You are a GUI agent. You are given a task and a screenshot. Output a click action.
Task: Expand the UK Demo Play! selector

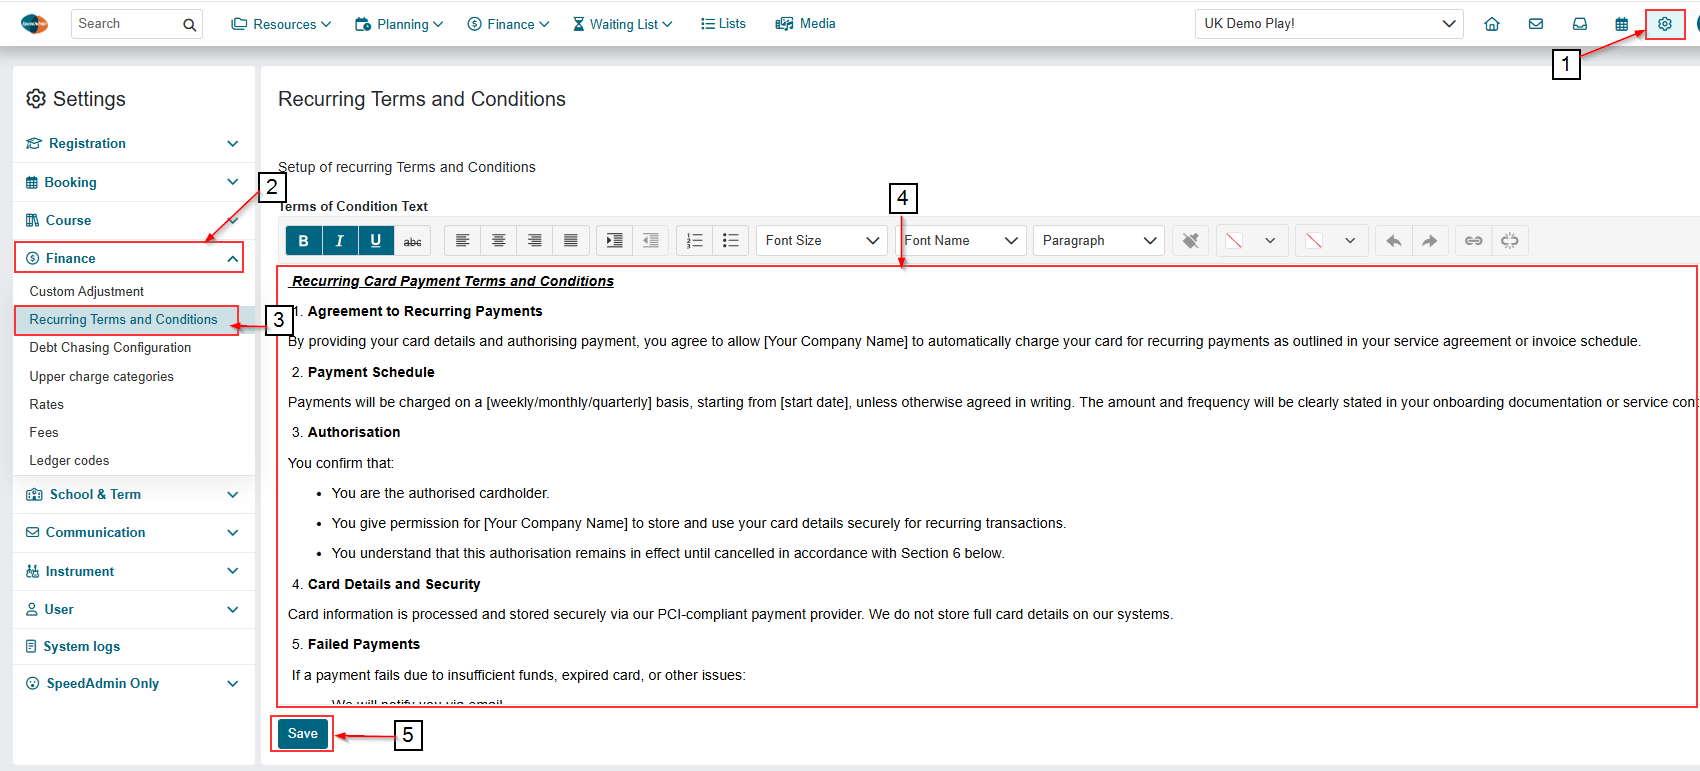tap(1329, 24)
